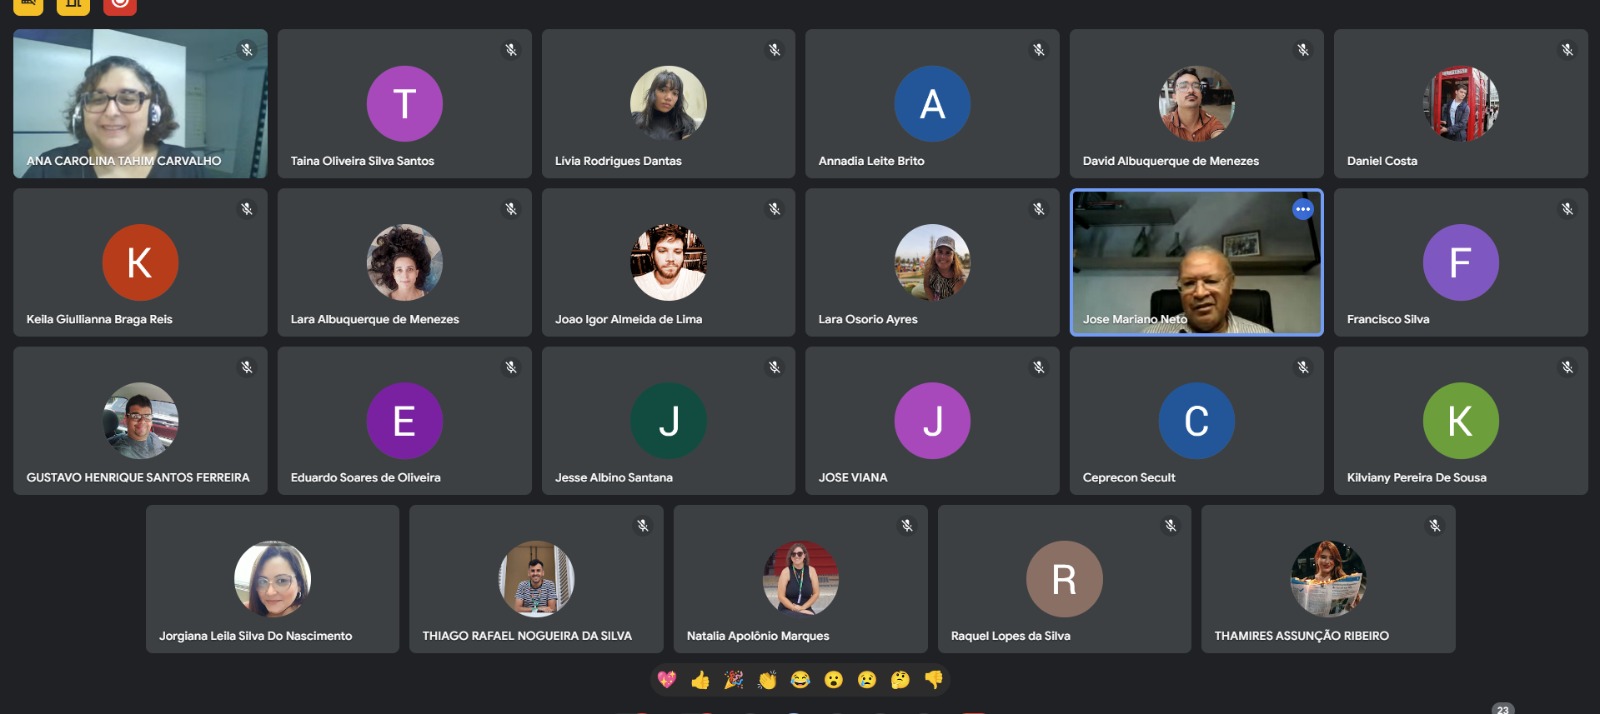Click muted mic icon on Keila Giullianna's tile
Viewport: 1600px width, 714px height.
pyautogui.click(x=247, y=209)
